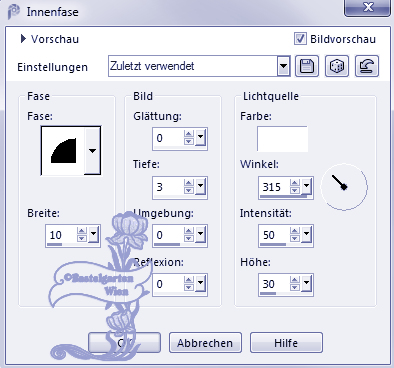Save the preset with the floppy disk icon
This screenshot has width=394, height=368.
[307, 66]
